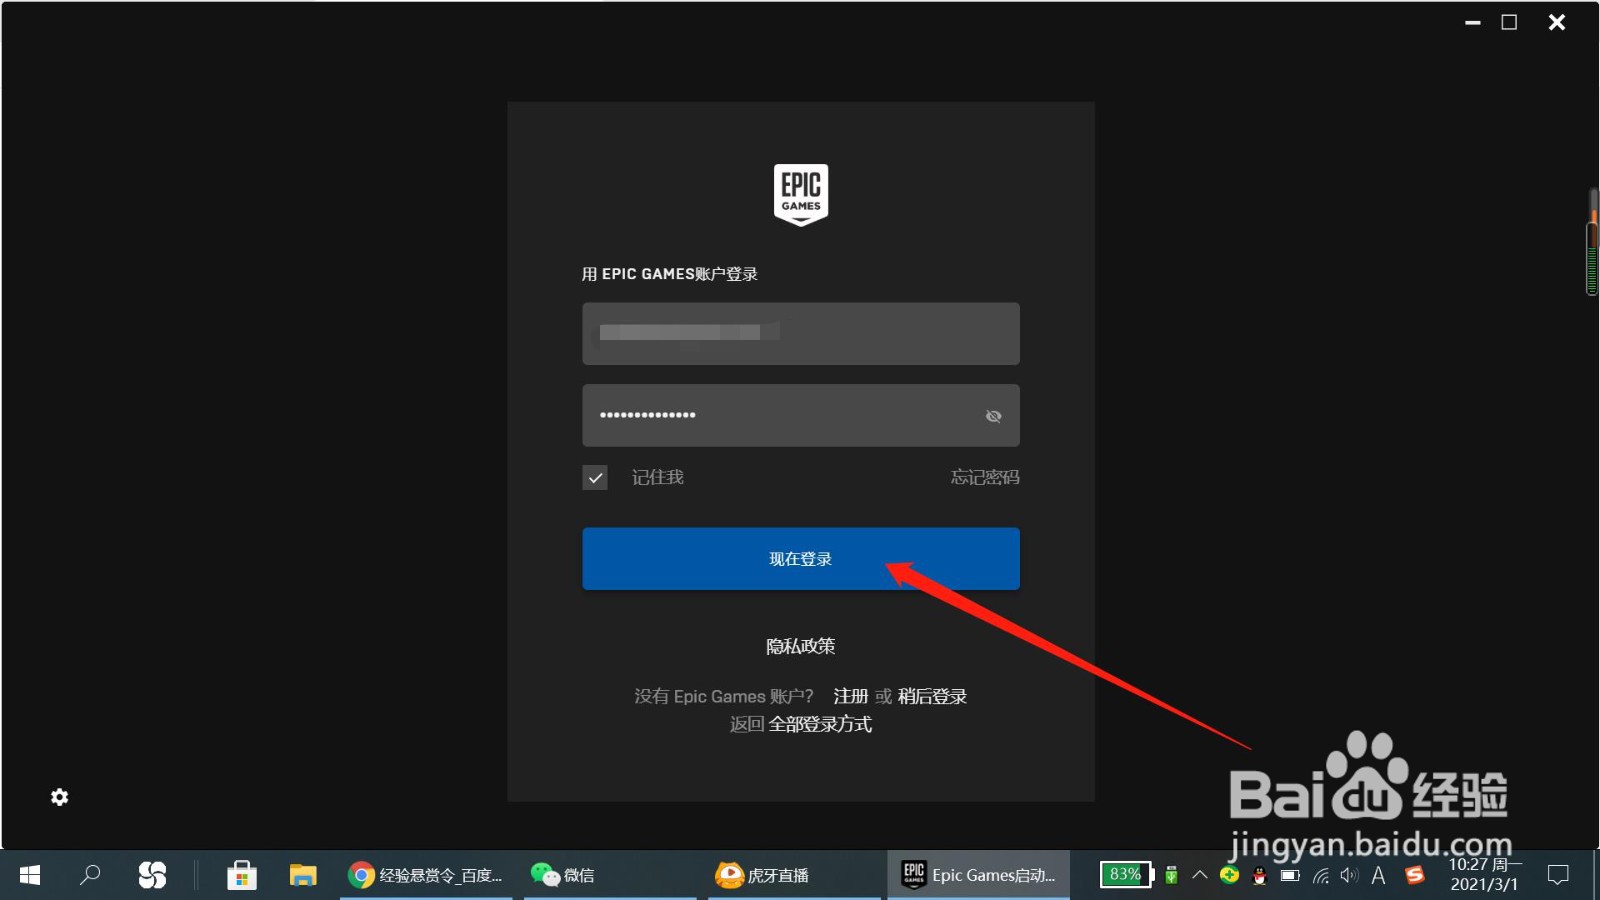The height and width of the screenshot is (900, 1600).
Task: Open launcher settings gear icon
Action: 60,797
